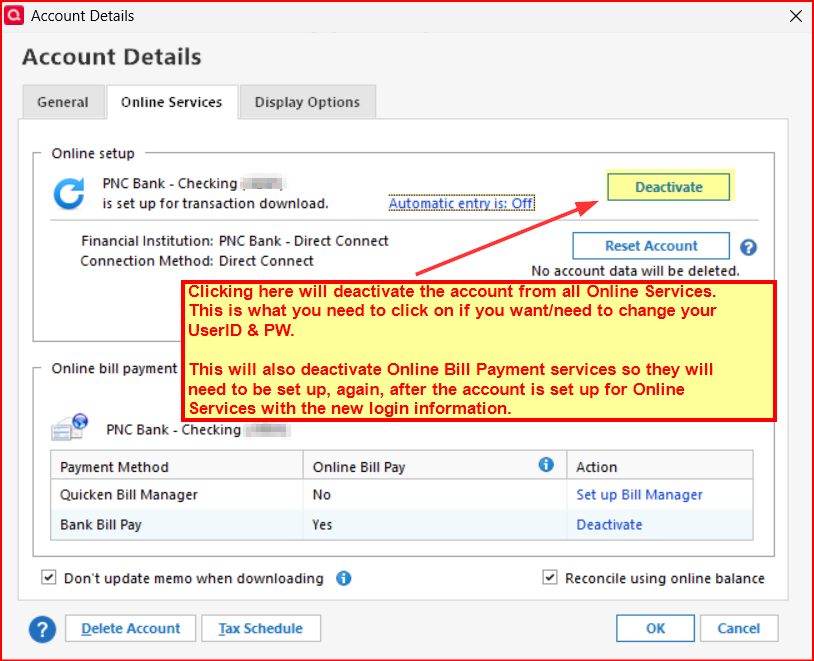The height and width of the screenshot is (661, 814).
Task: Open the blue help icon at bottom left
Action: (x=42, y=629)
